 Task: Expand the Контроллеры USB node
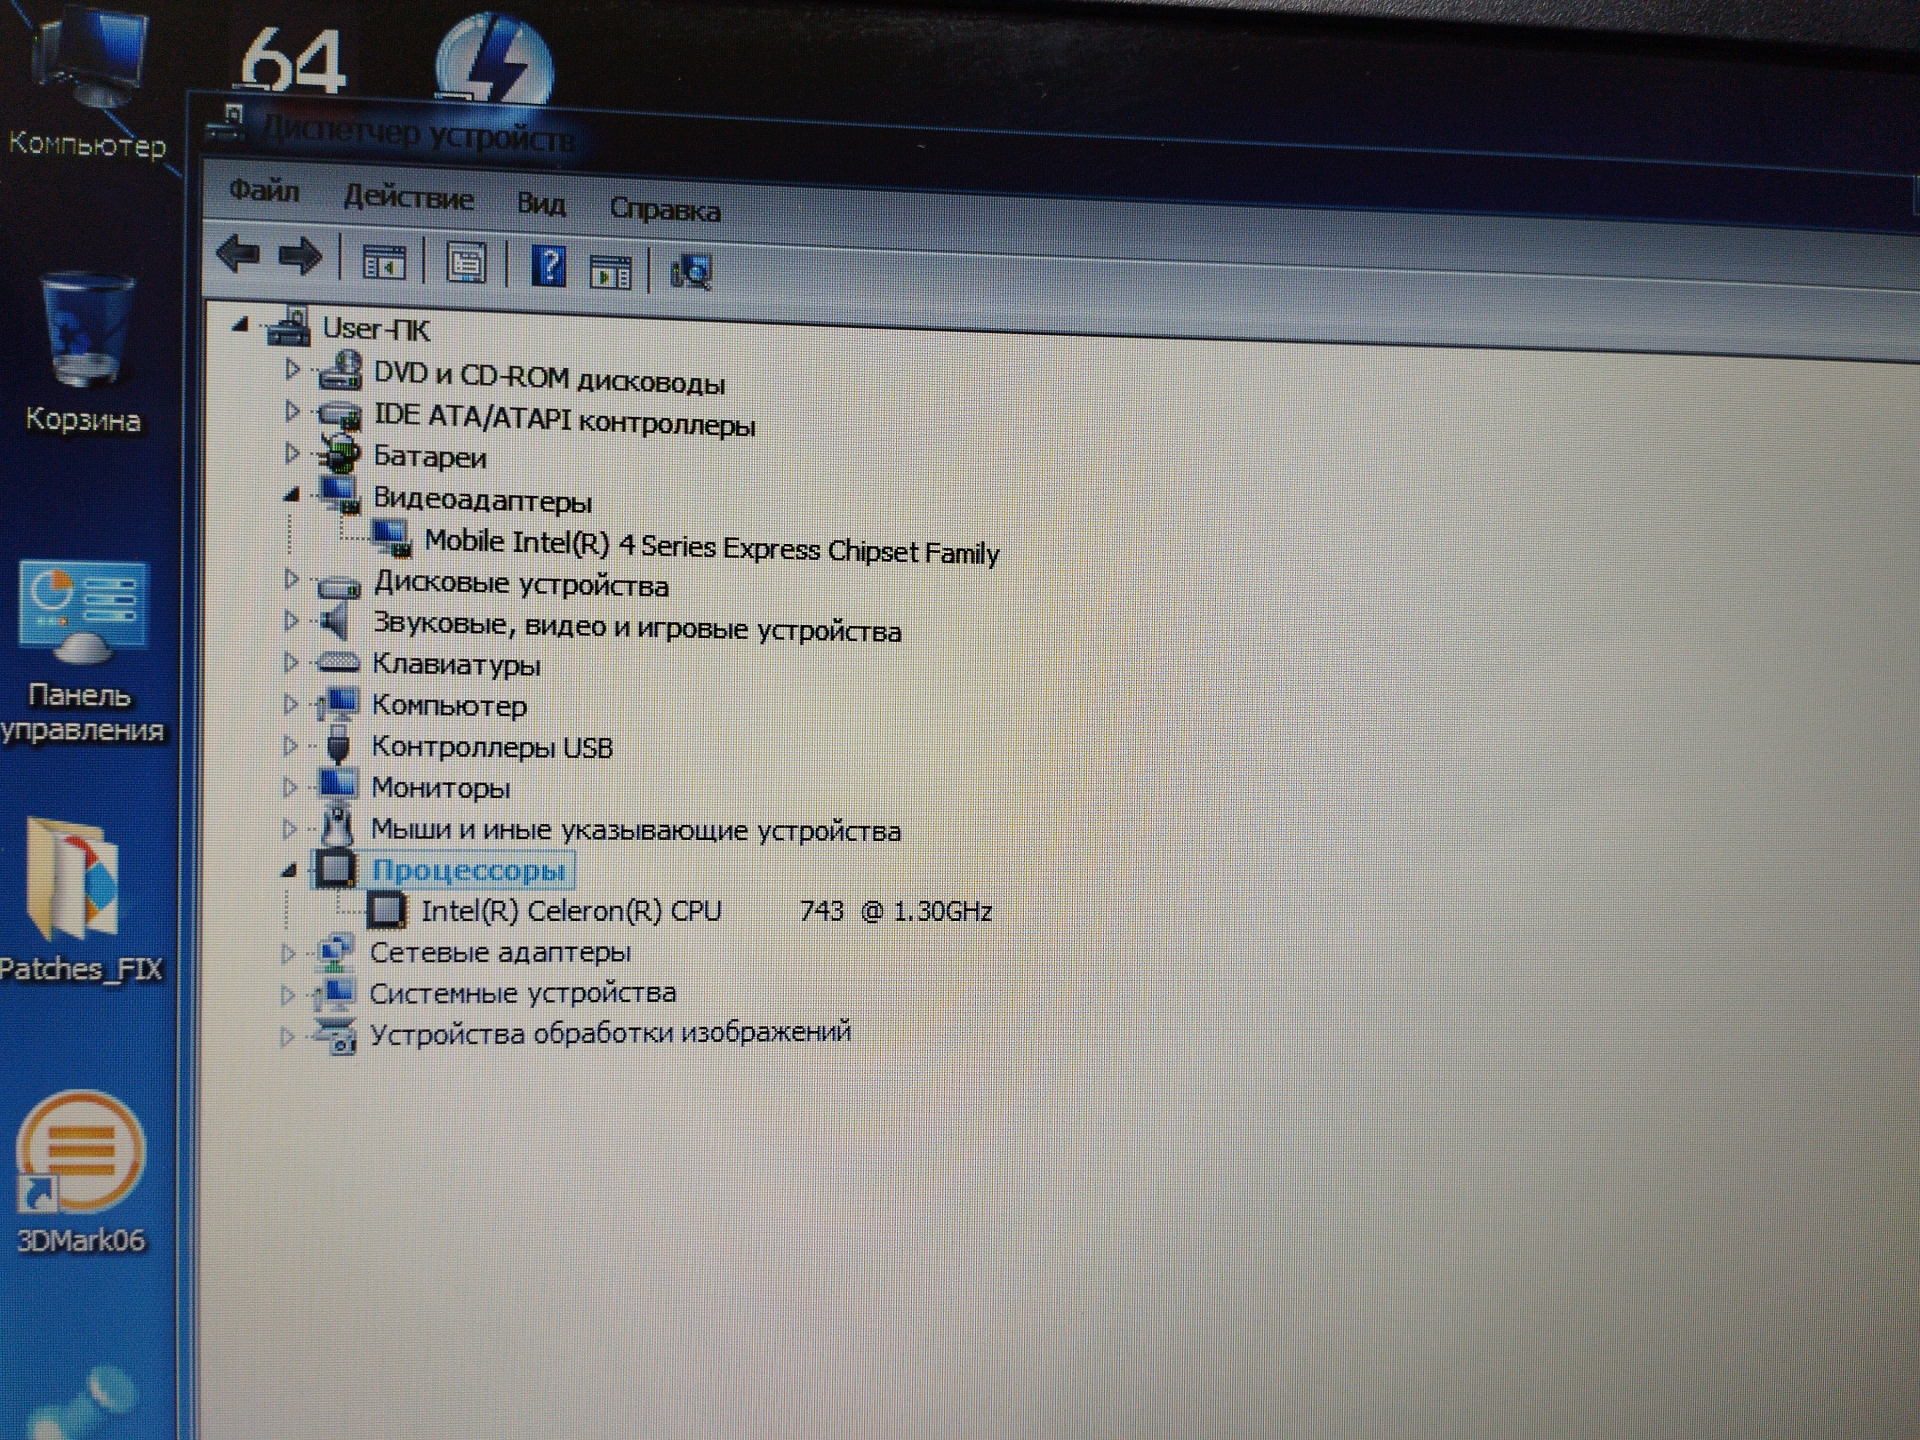click(290, 745)
